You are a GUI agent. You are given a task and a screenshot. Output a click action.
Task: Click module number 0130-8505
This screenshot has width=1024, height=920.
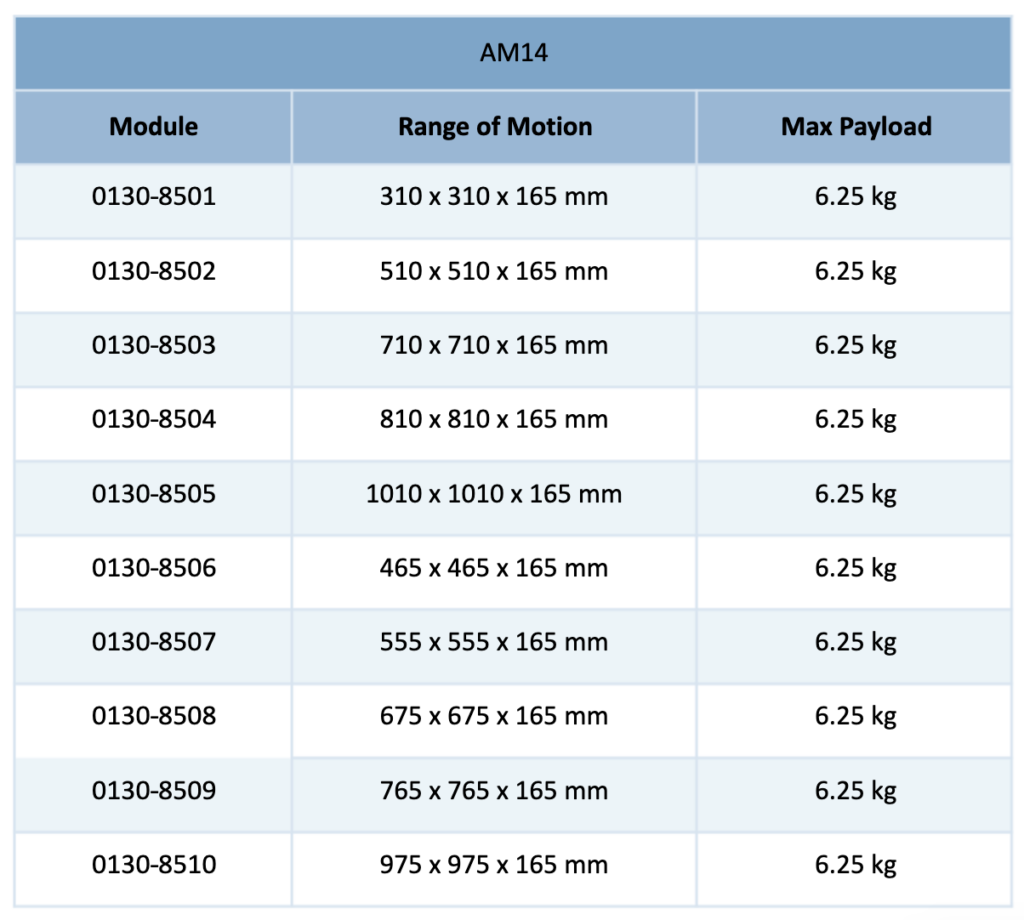153,494
